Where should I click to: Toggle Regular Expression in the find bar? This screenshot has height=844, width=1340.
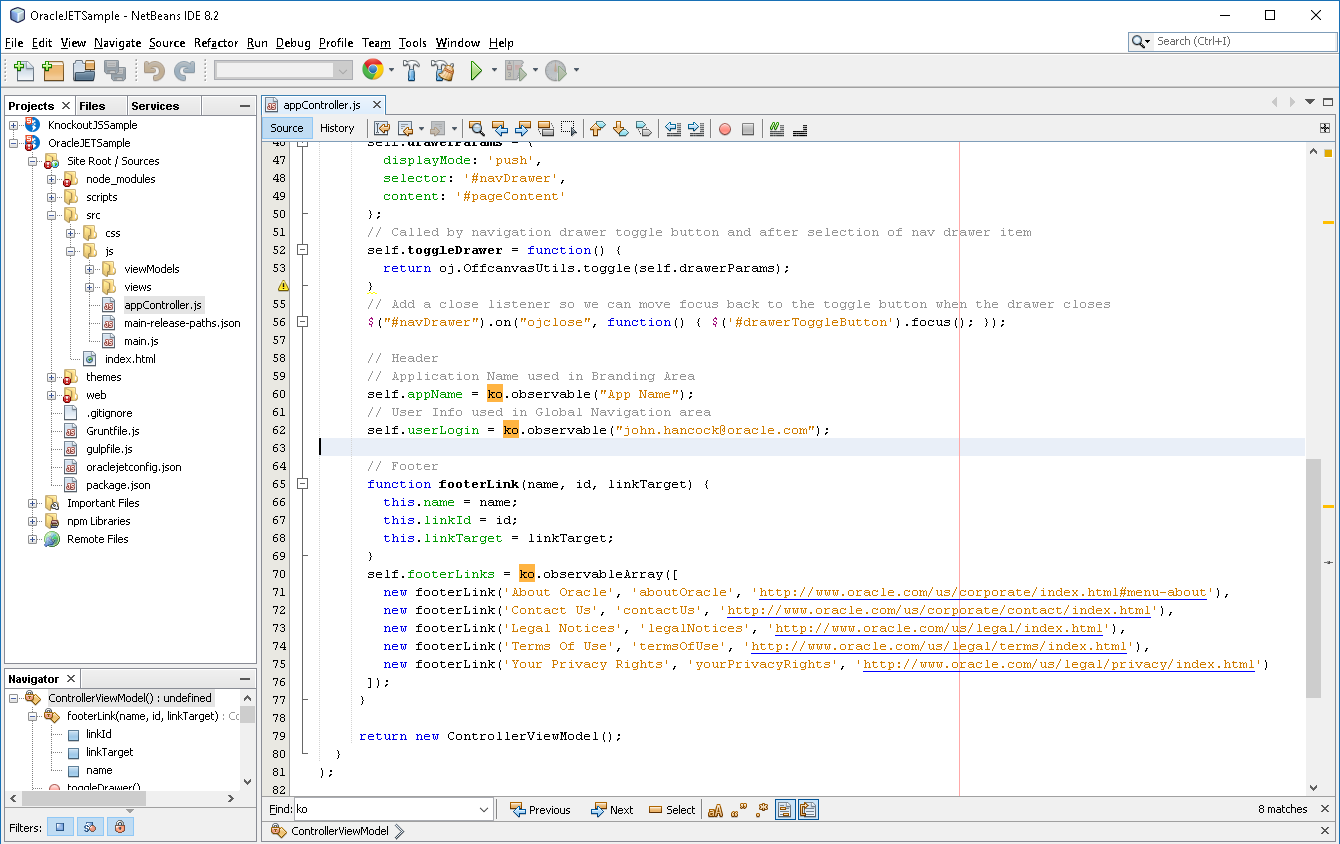[762, 810]
